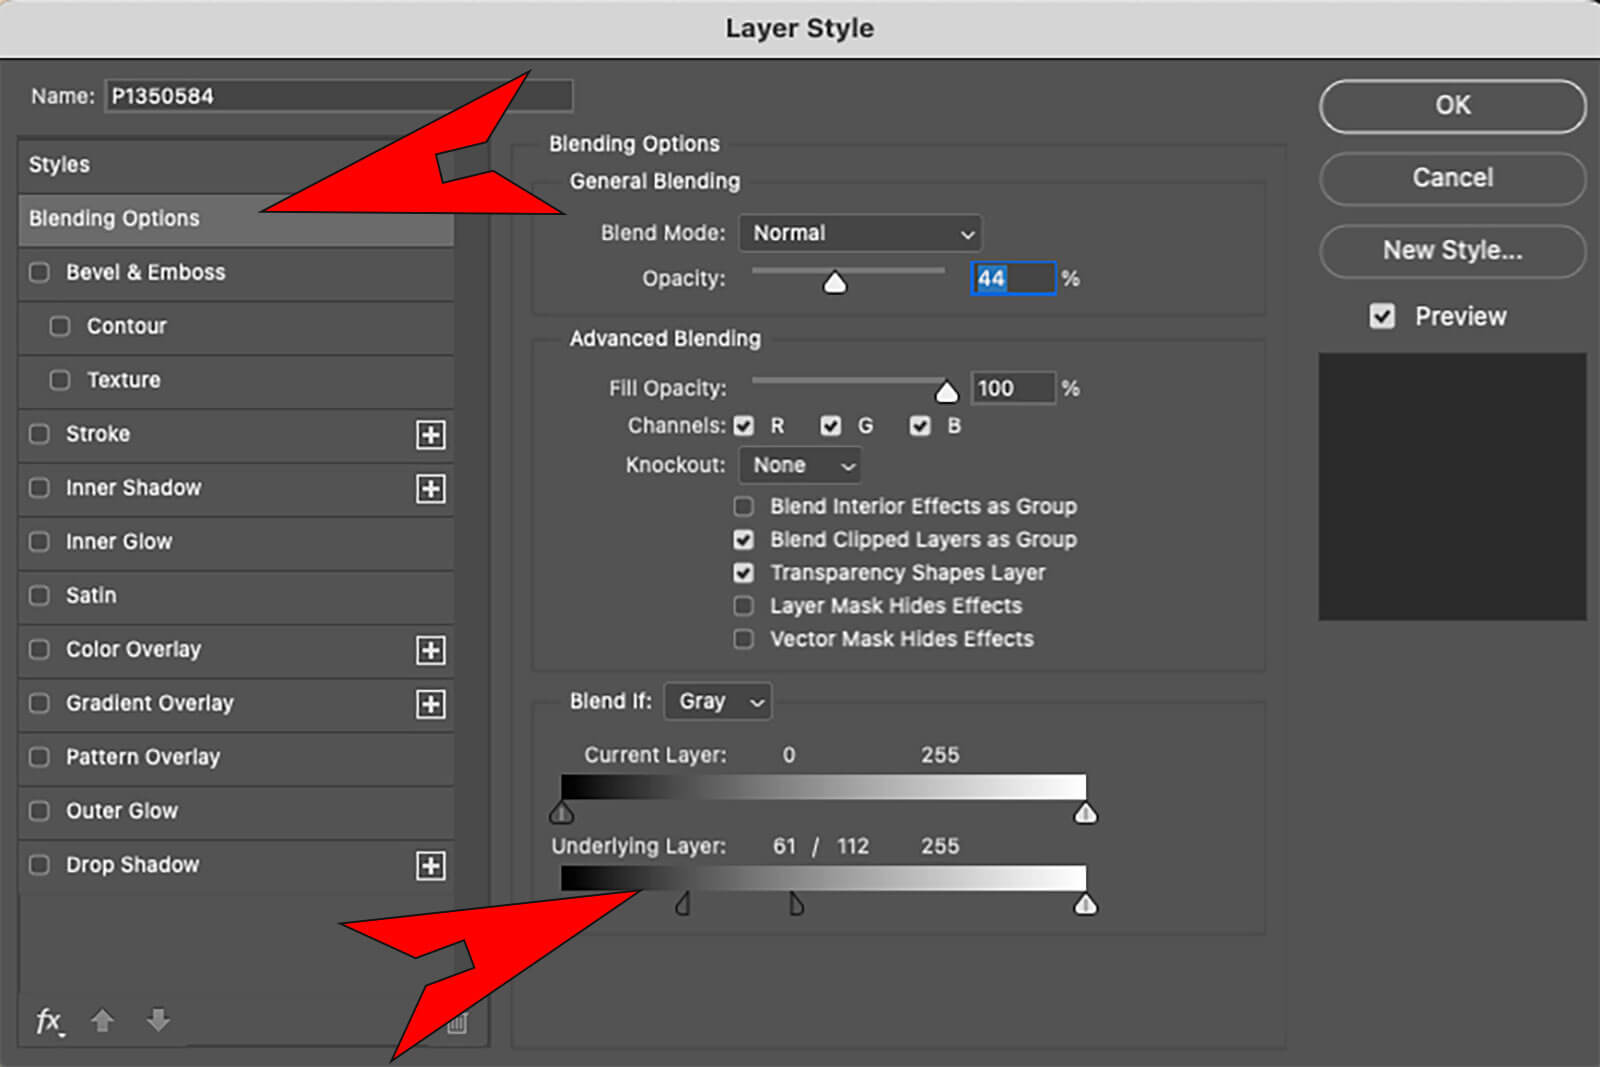
Task: Click Underlying Layer white point slider handle
Action: (1085, 904)
